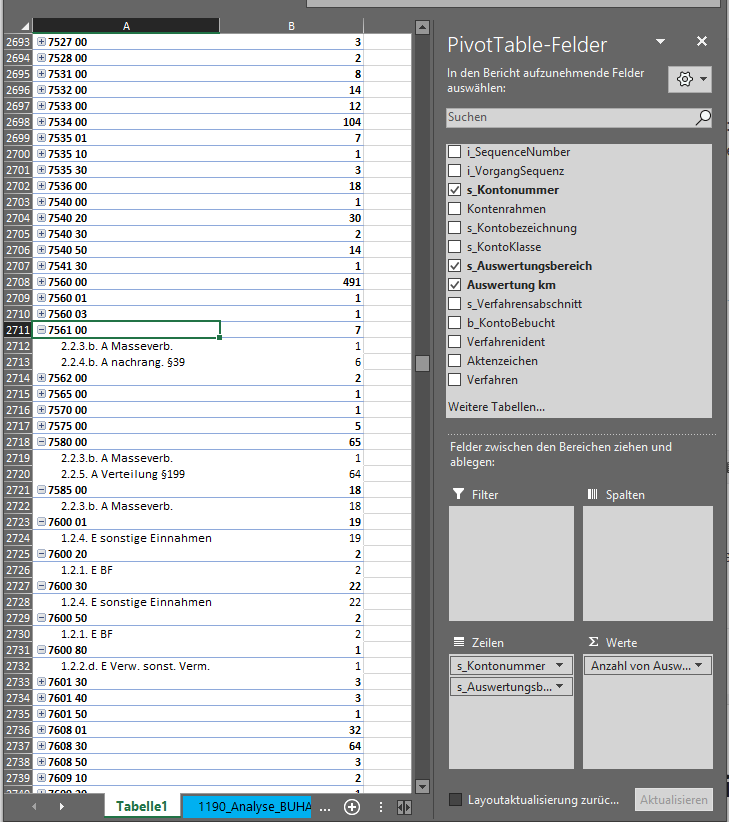The width and height of the screenshot is (729, 822).
Task: Click inside the Spalten drop area
Action: [x=648, y=563]
